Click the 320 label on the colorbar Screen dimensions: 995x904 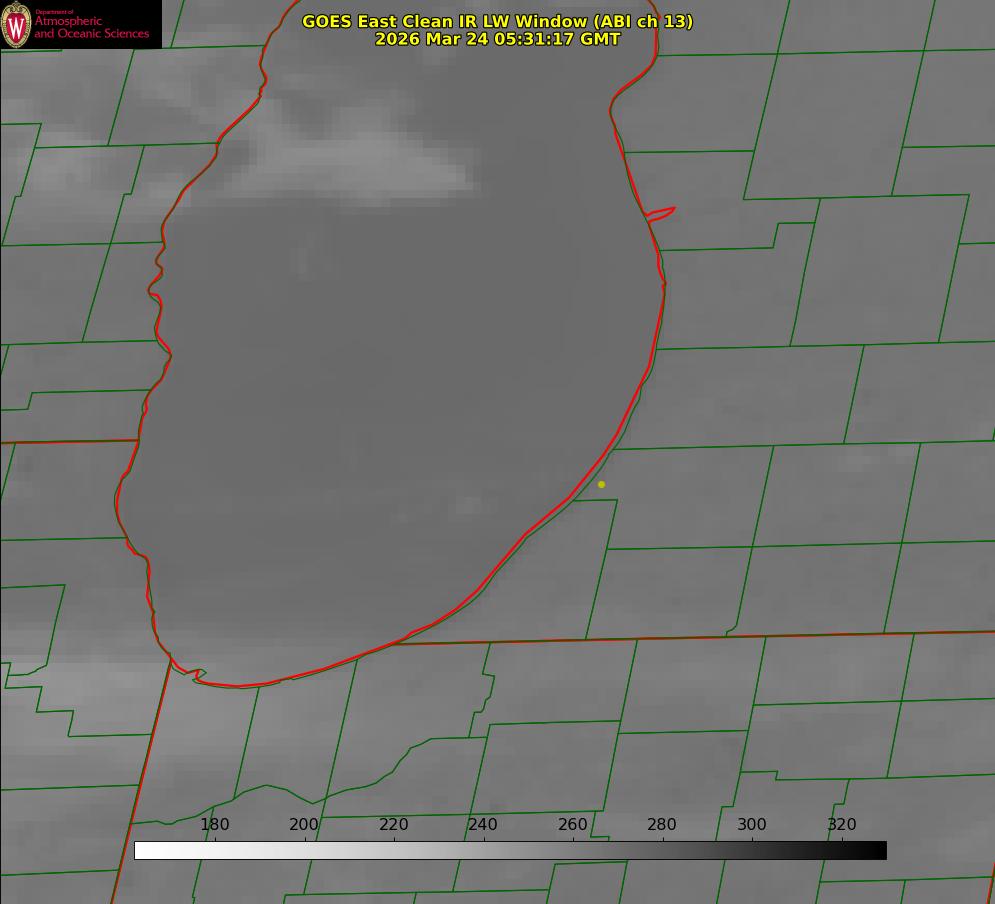coord(841,824)
